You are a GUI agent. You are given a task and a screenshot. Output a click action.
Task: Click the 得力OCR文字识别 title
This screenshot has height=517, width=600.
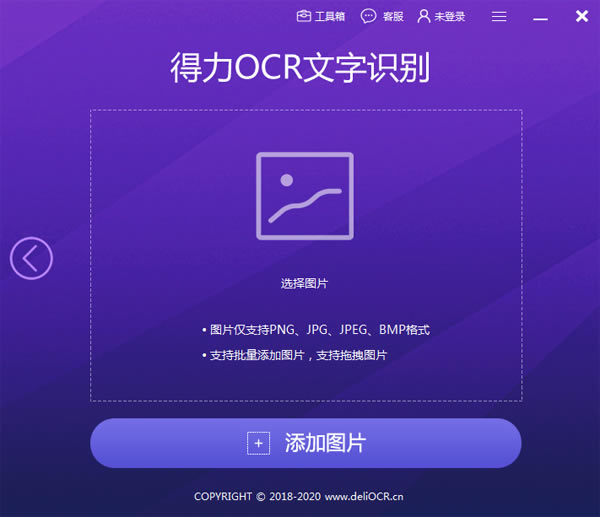(300, 68)
